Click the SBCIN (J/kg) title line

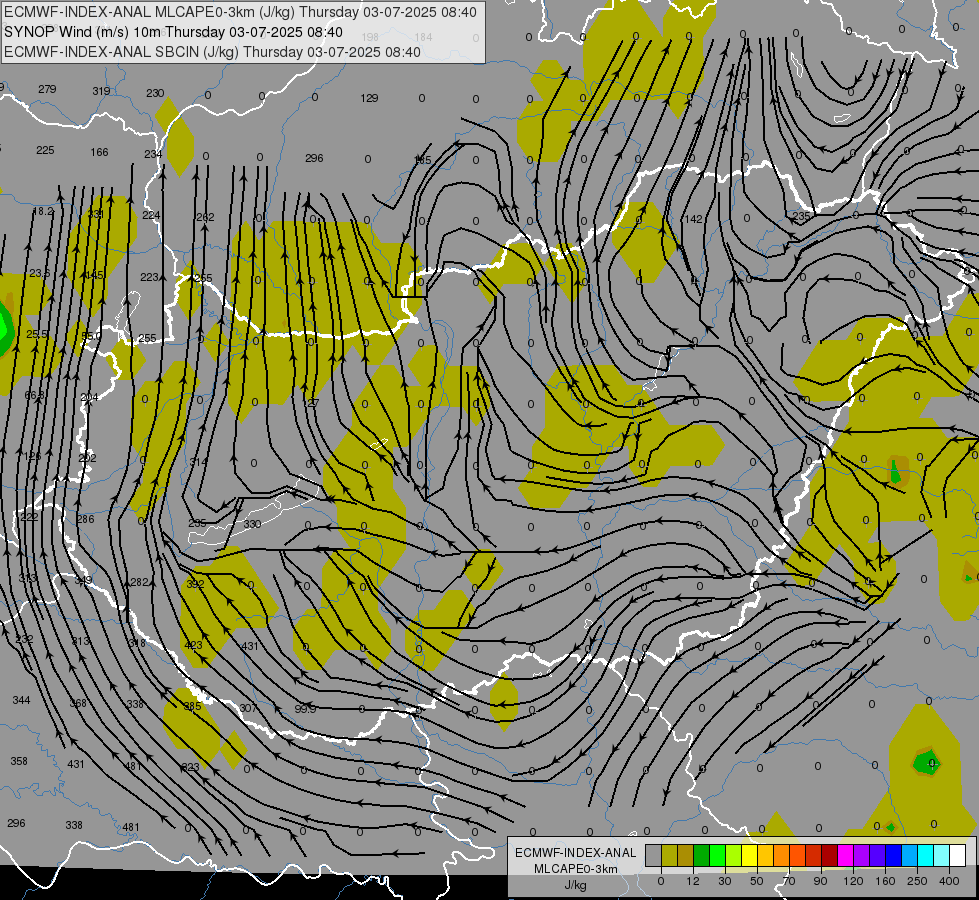212,52
